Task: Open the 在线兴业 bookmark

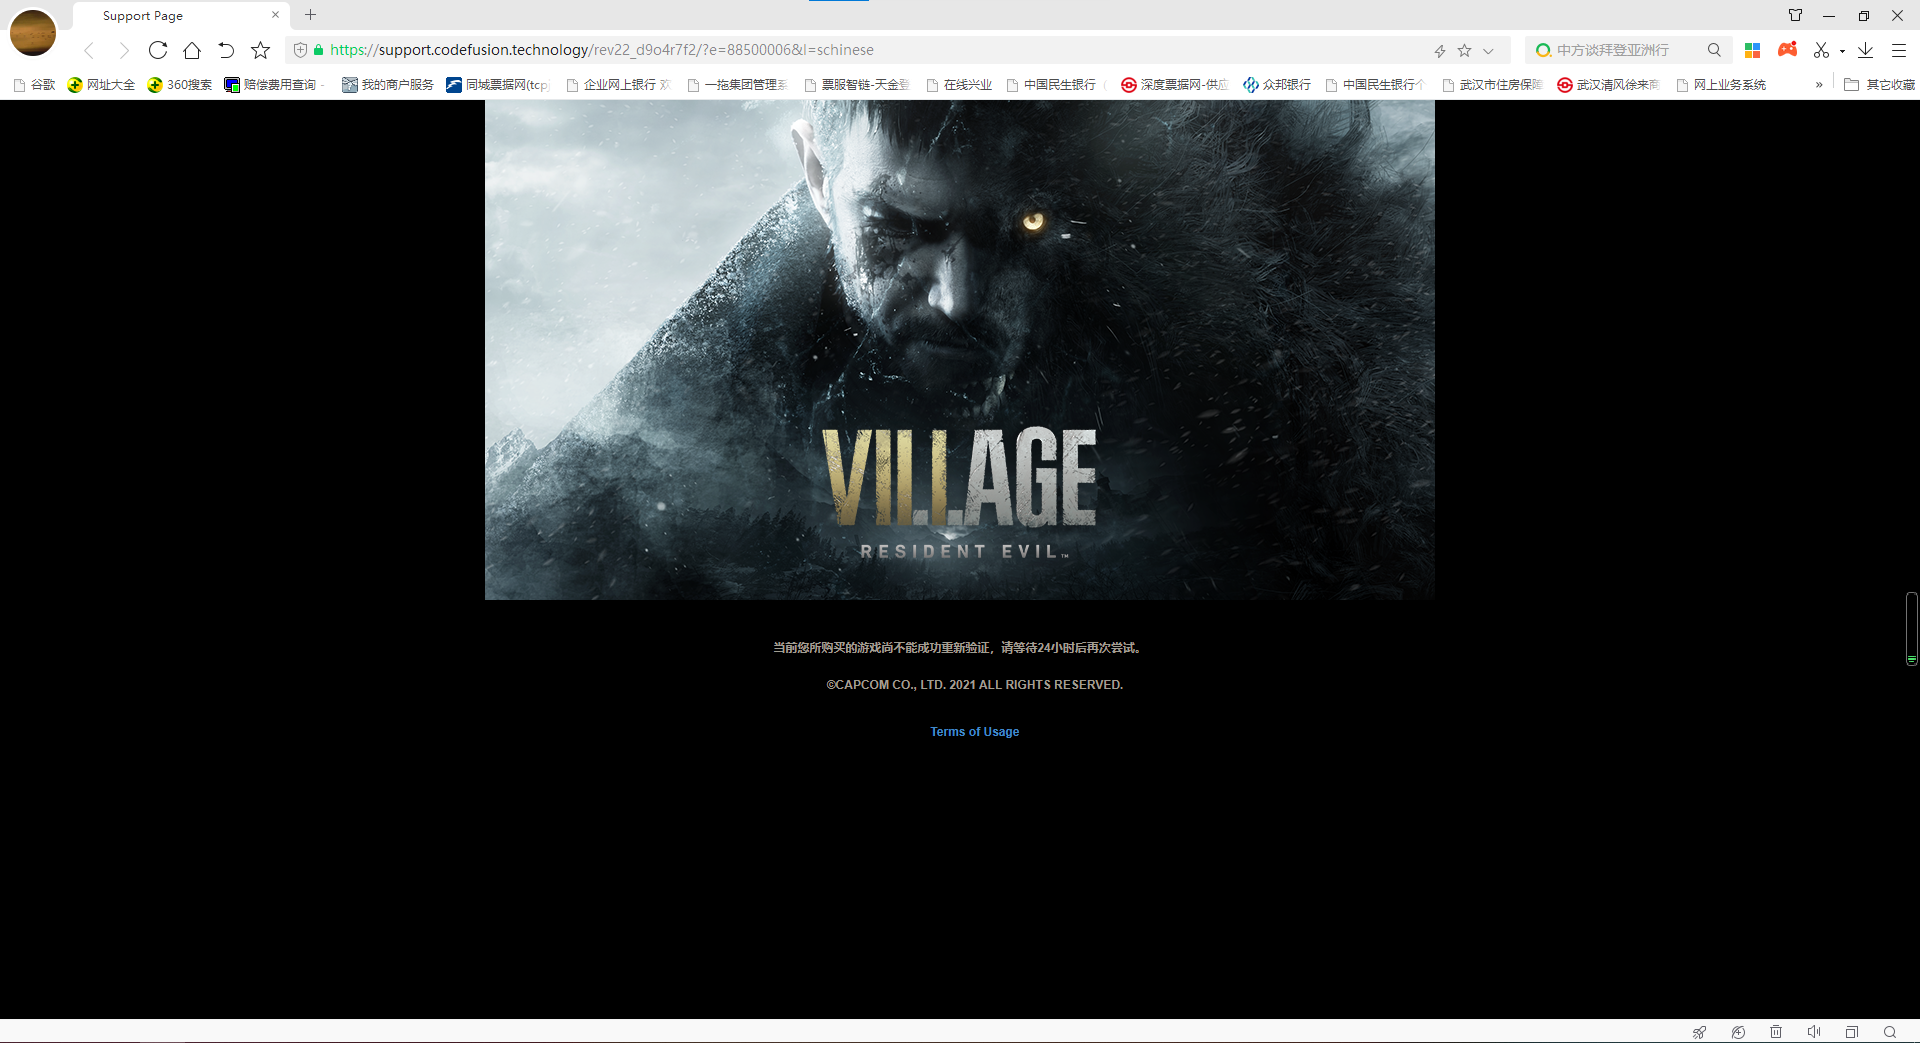Action: 959,85
